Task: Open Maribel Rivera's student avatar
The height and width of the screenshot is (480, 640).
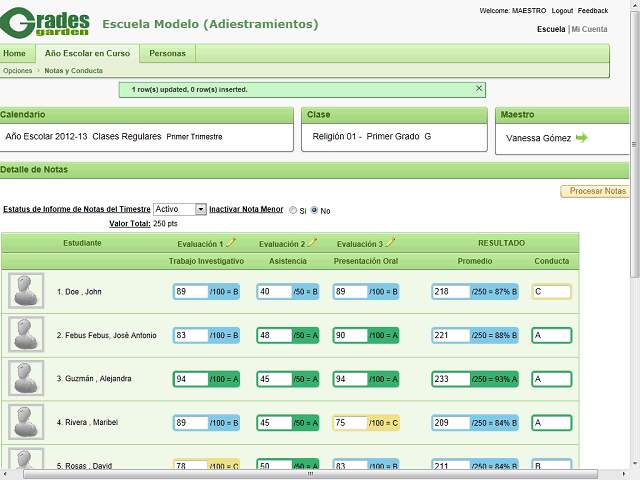Action: tap(26, 422)
